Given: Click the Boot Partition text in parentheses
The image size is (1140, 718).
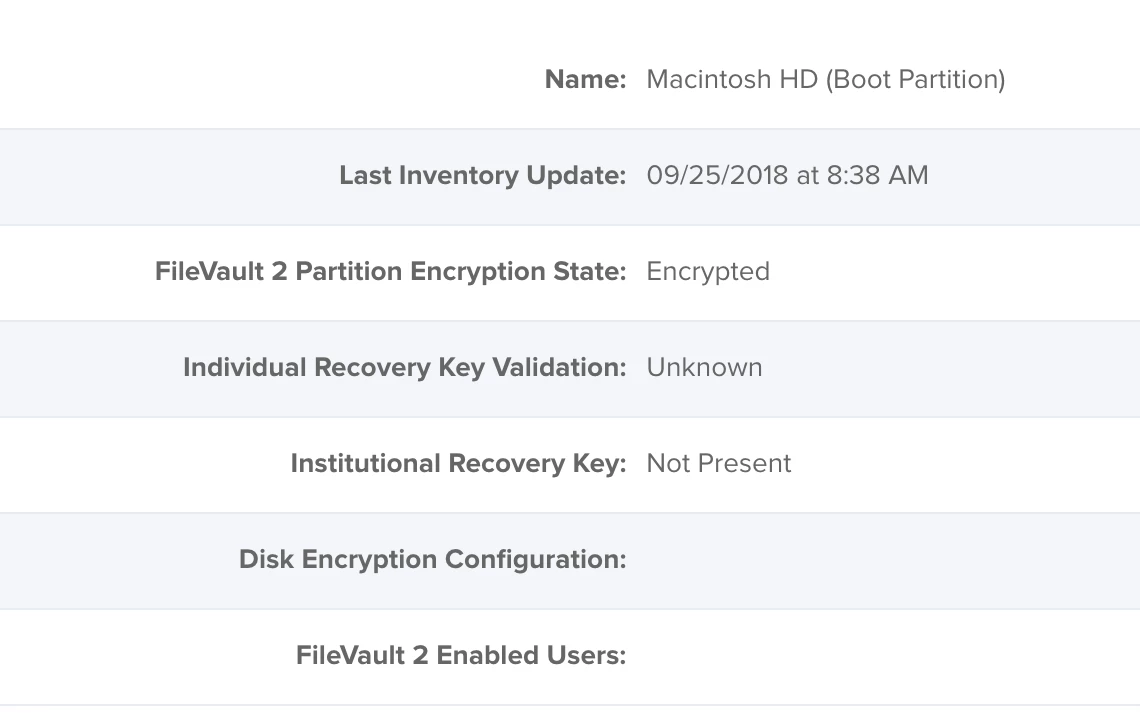Looking at the screenshot, I should point(915,79).
